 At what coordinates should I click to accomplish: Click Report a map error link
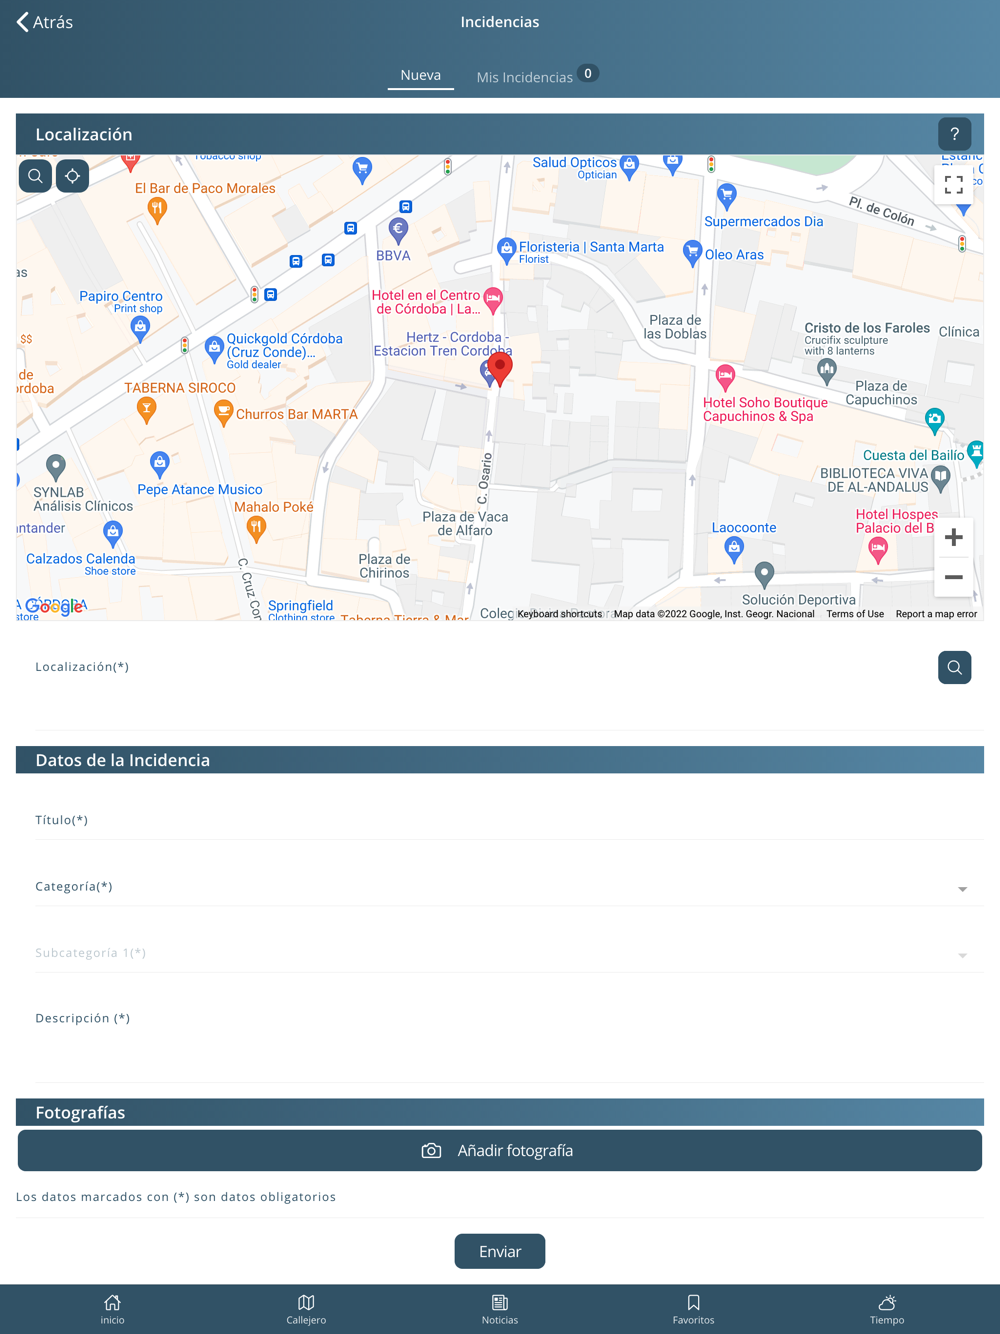tap(936, 614)
